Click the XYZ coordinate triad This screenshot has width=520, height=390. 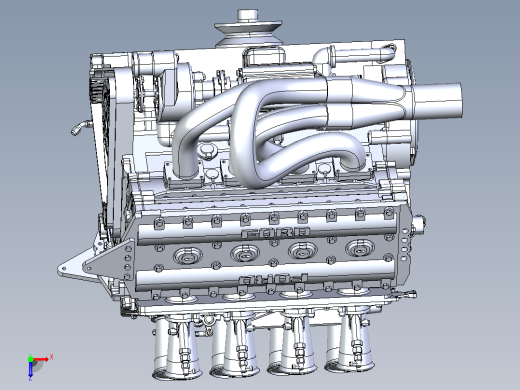[x=39, y=367]
